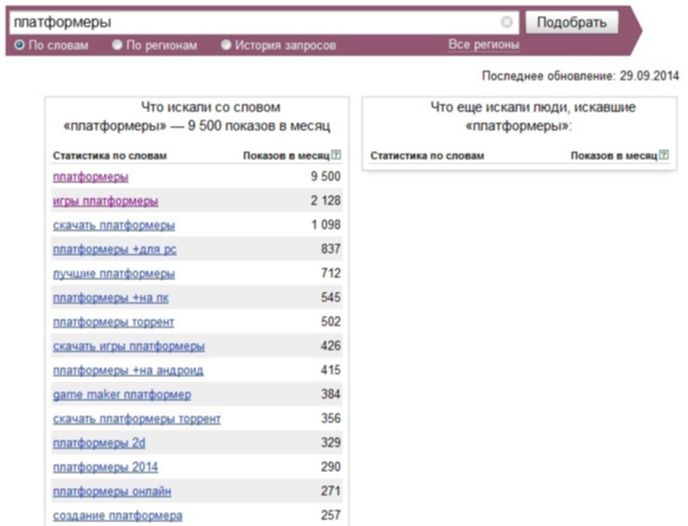Open the 'создание платформера' link
688x526 pixels.
118,515
